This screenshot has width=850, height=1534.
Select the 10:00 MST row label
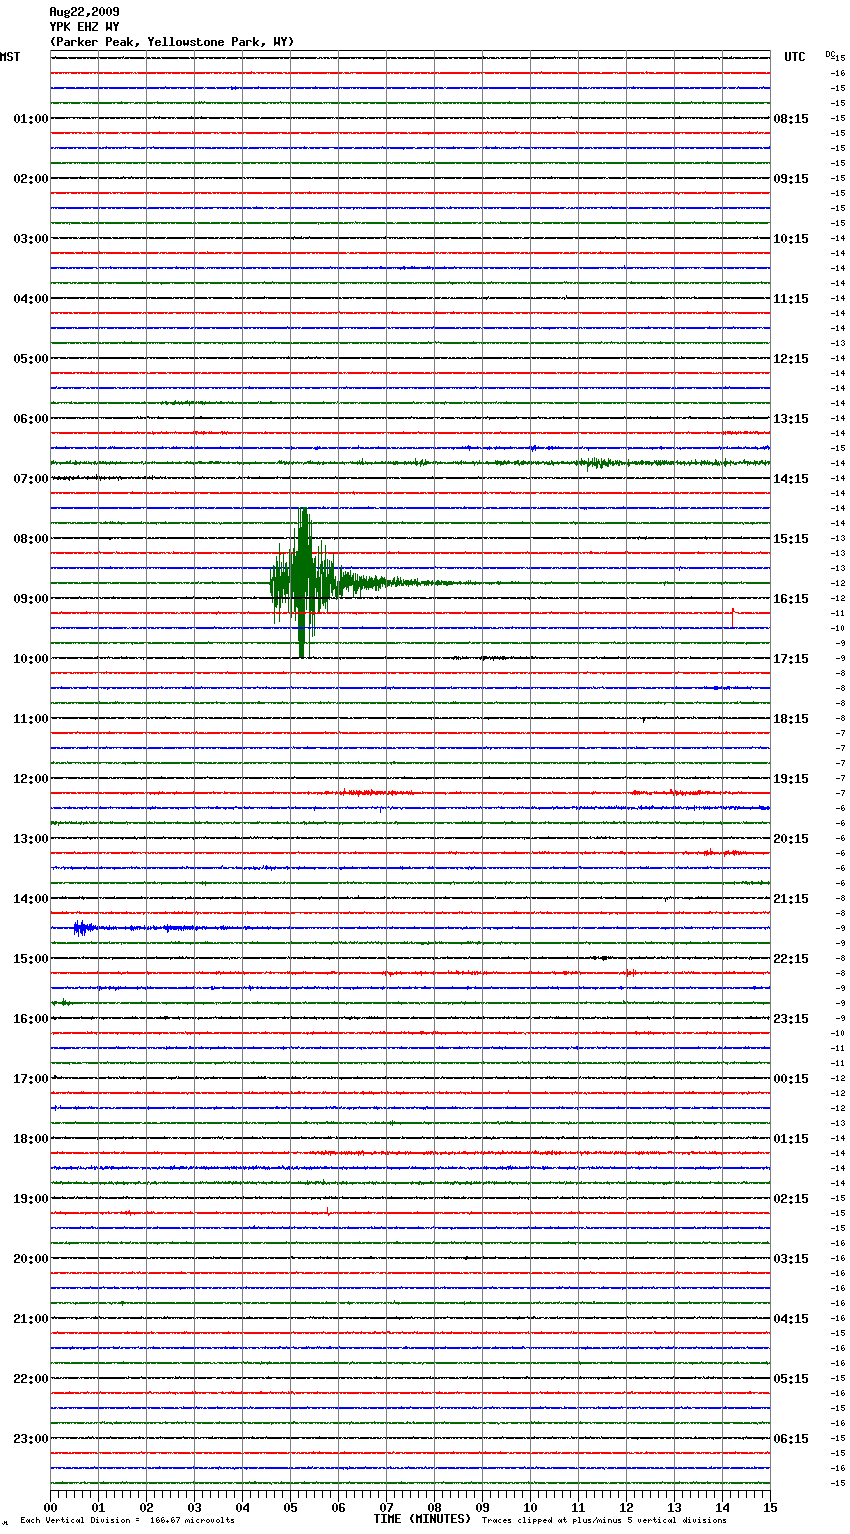pyautogui.click(x=30, y=659)
